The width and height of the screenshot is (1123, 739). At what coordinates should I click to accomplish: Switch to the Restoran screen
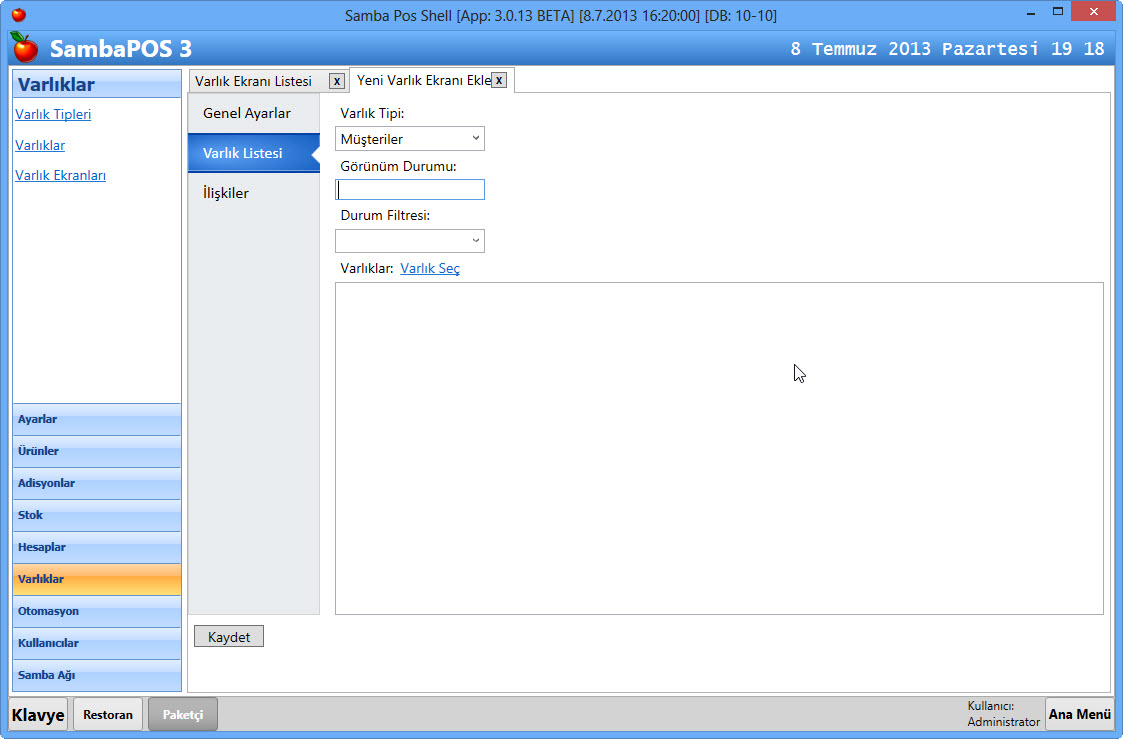(x=108, y=715)
